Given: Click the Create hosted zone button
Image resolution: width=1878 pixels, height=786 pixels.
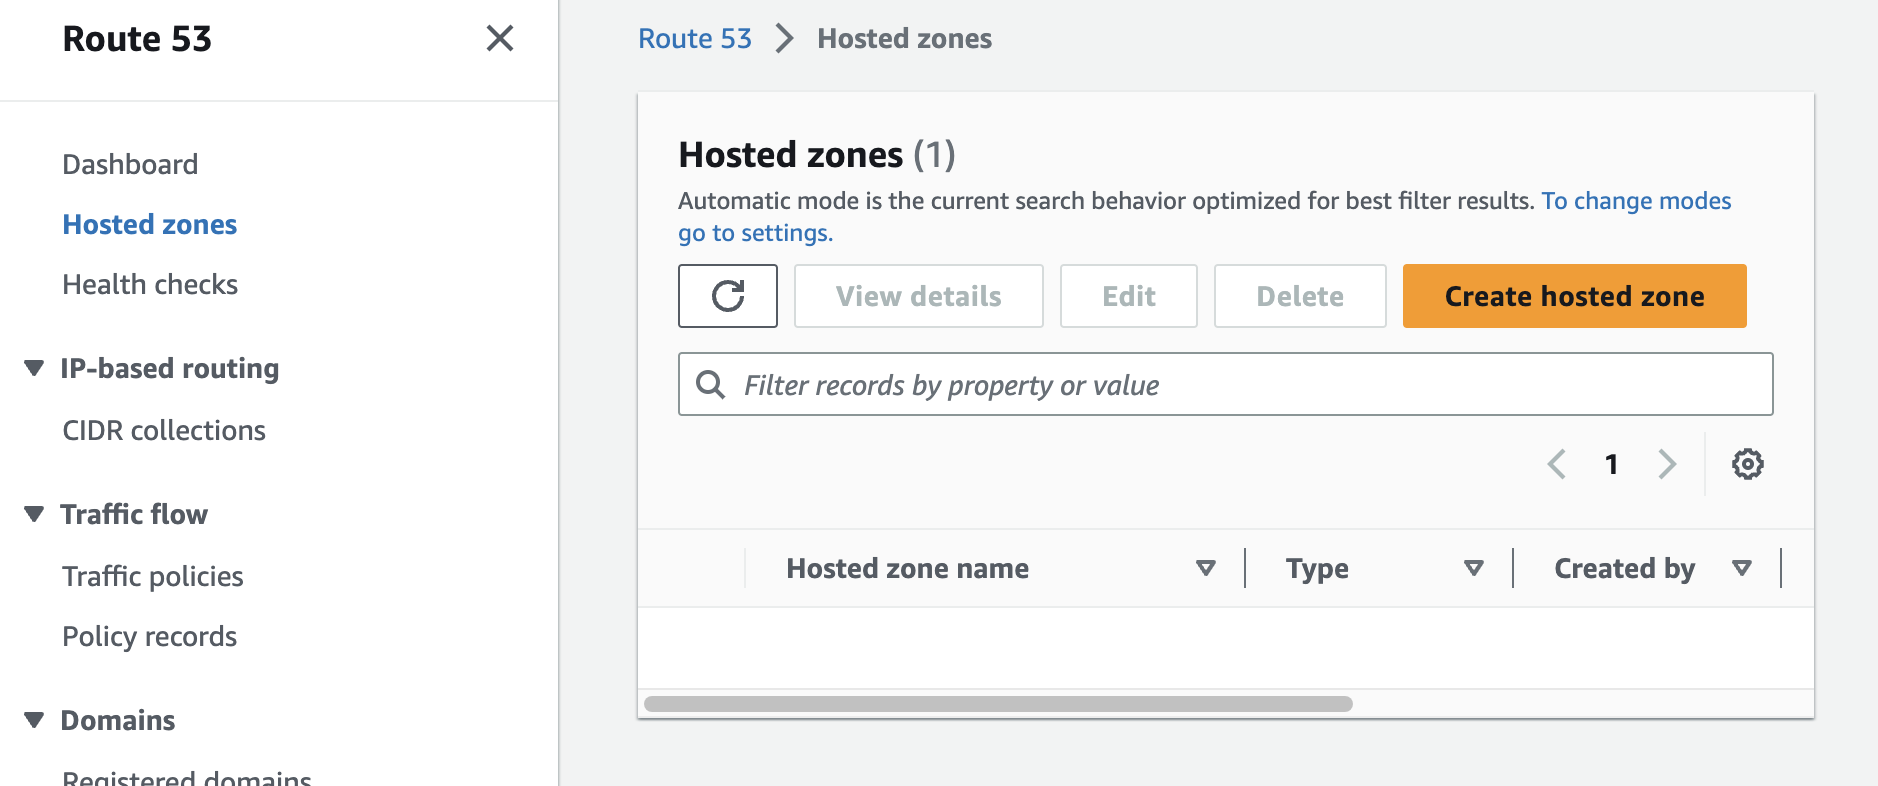Looking at the screenshot, I should point(1575,296).
